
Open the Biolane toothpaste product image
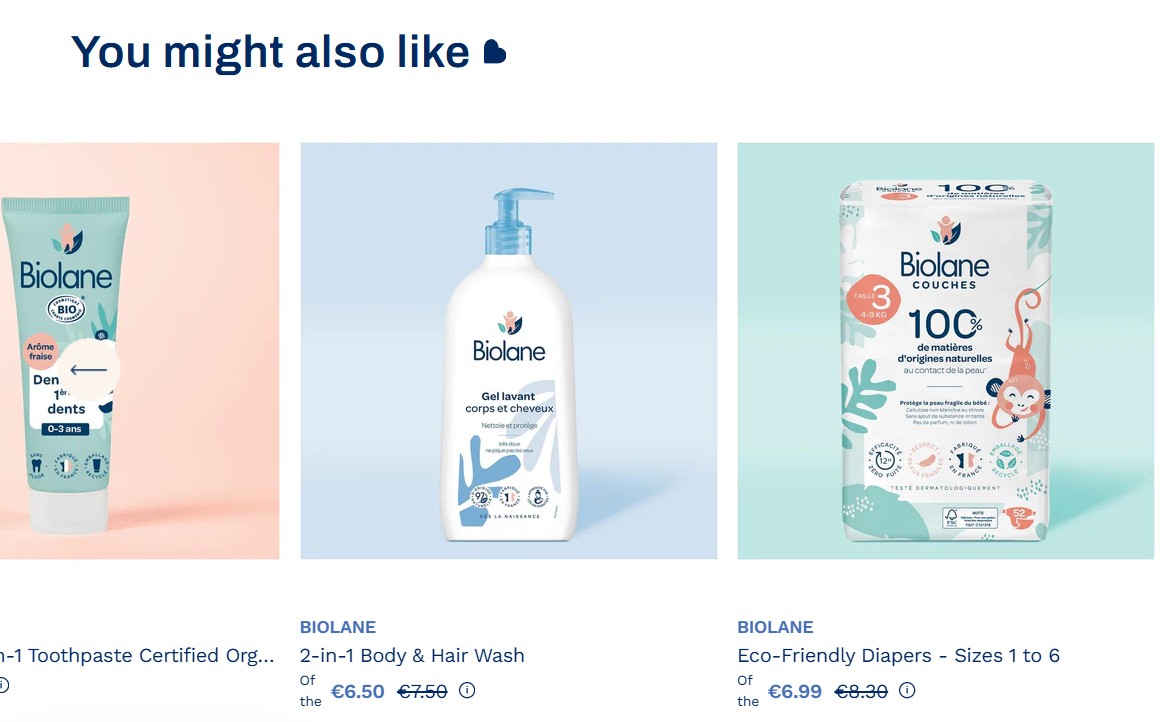(x=139, y=351)
